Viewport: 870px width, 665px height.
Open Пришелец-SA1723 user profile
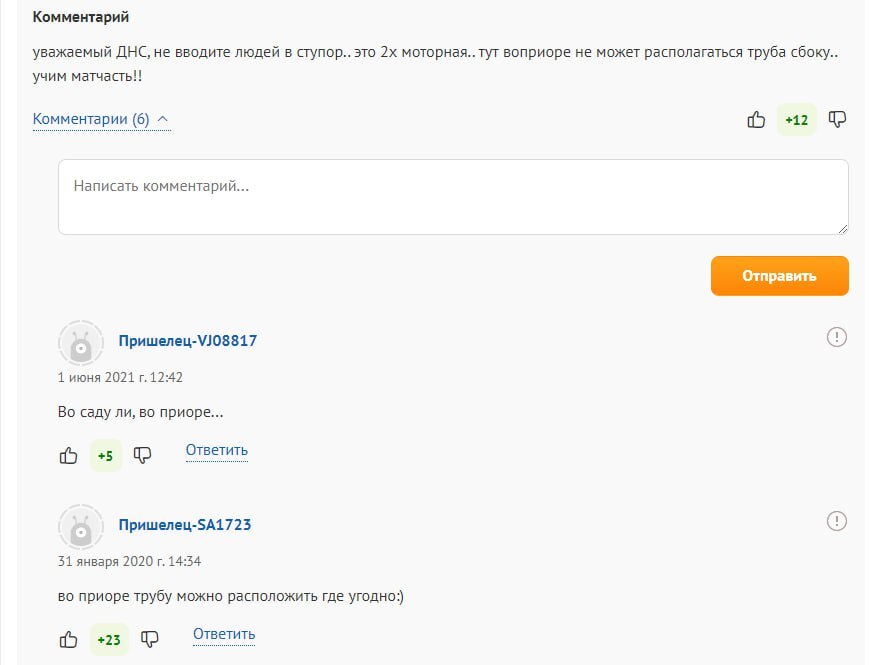coord(185,525)
